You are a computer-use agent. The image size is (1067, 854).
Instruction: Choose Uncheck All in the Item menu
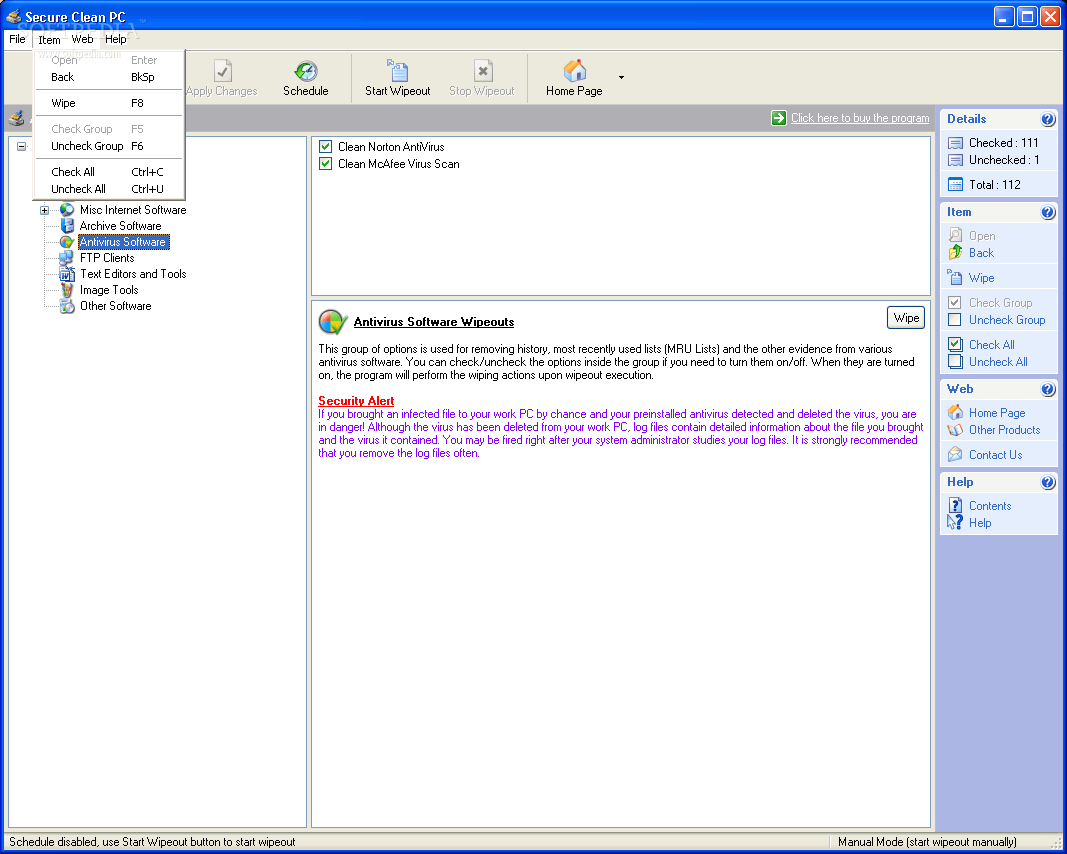(109, 189)
